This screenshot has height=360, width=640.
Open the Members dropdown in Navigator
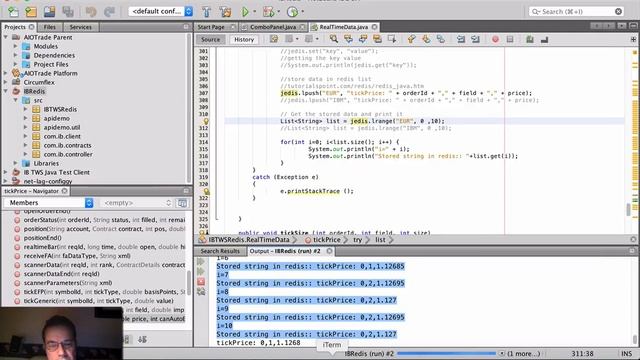49,202
